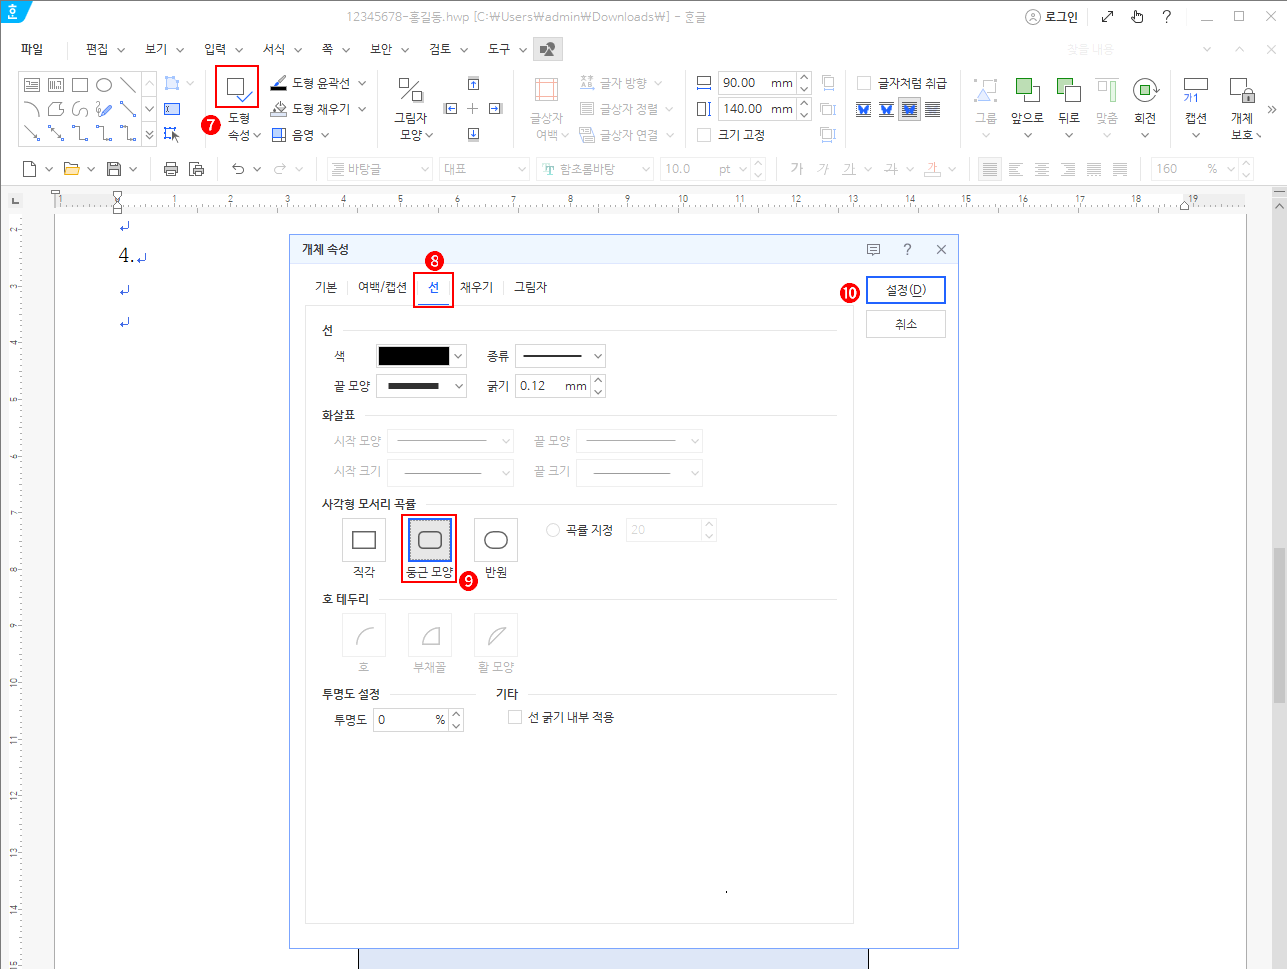This screenshot has width=1287, height=969.
Task: Check the 선 굵기 내부 적용 option
Action: [515, 717]
